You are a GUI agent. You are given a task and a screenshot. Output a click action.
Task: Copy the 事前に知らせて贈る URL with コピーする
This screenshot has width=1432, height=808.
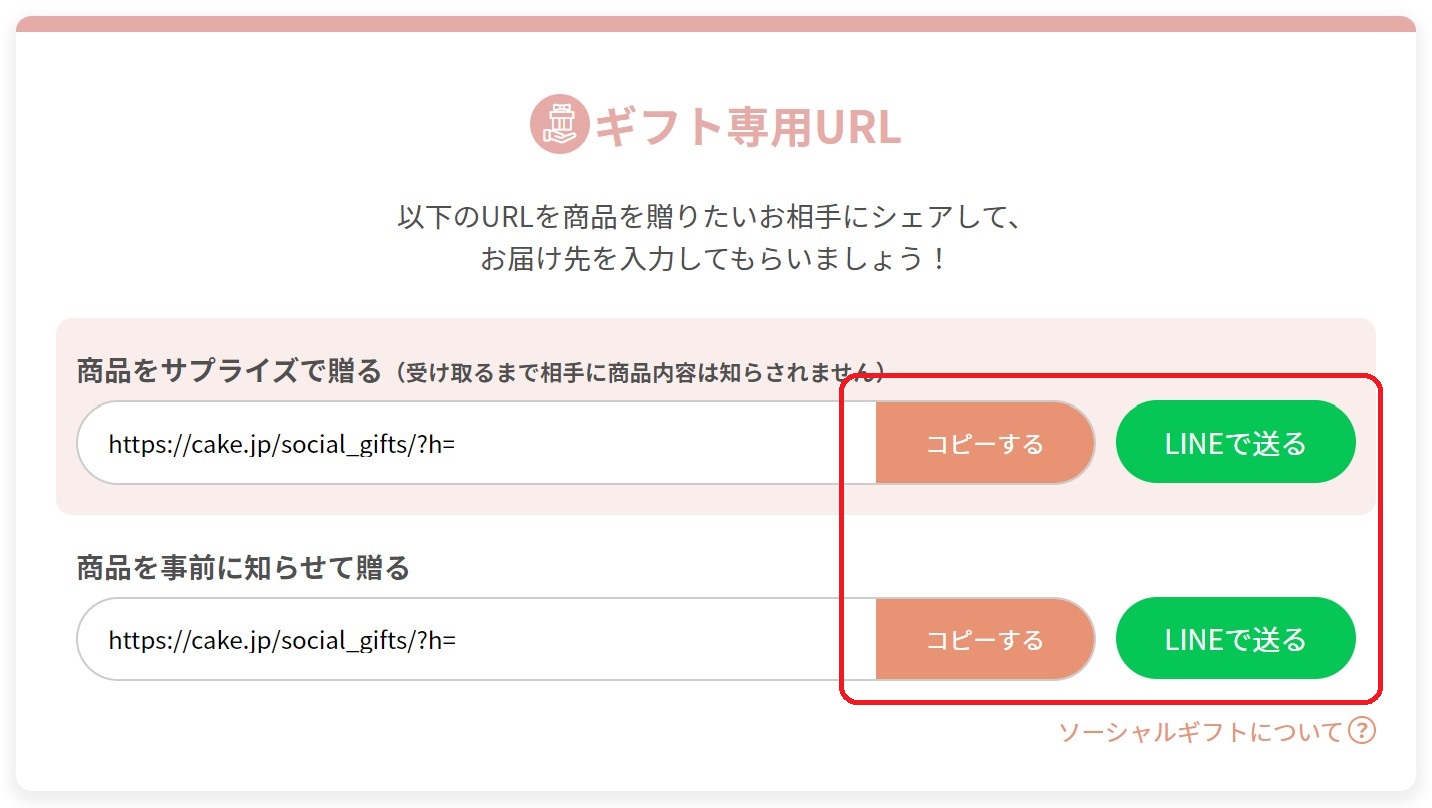985,639
